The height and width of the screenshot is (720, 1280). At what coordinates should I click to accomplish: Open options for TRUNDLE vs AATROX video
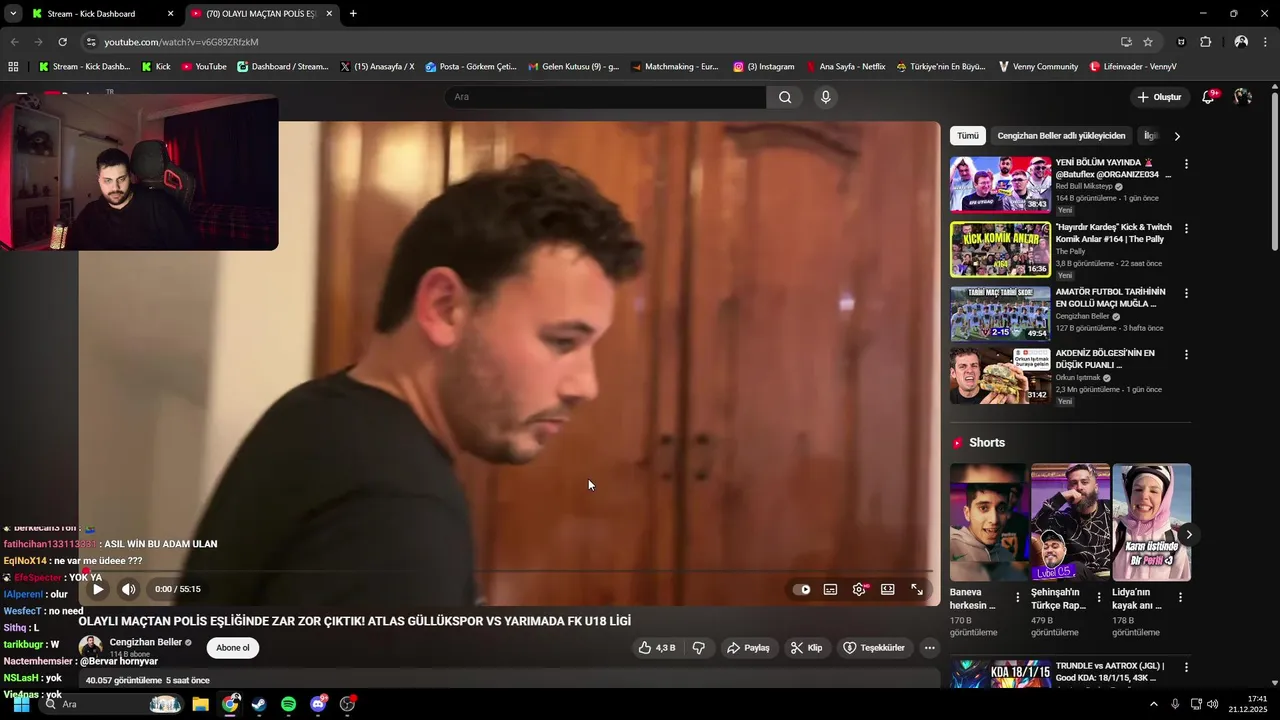[1187, 667]
